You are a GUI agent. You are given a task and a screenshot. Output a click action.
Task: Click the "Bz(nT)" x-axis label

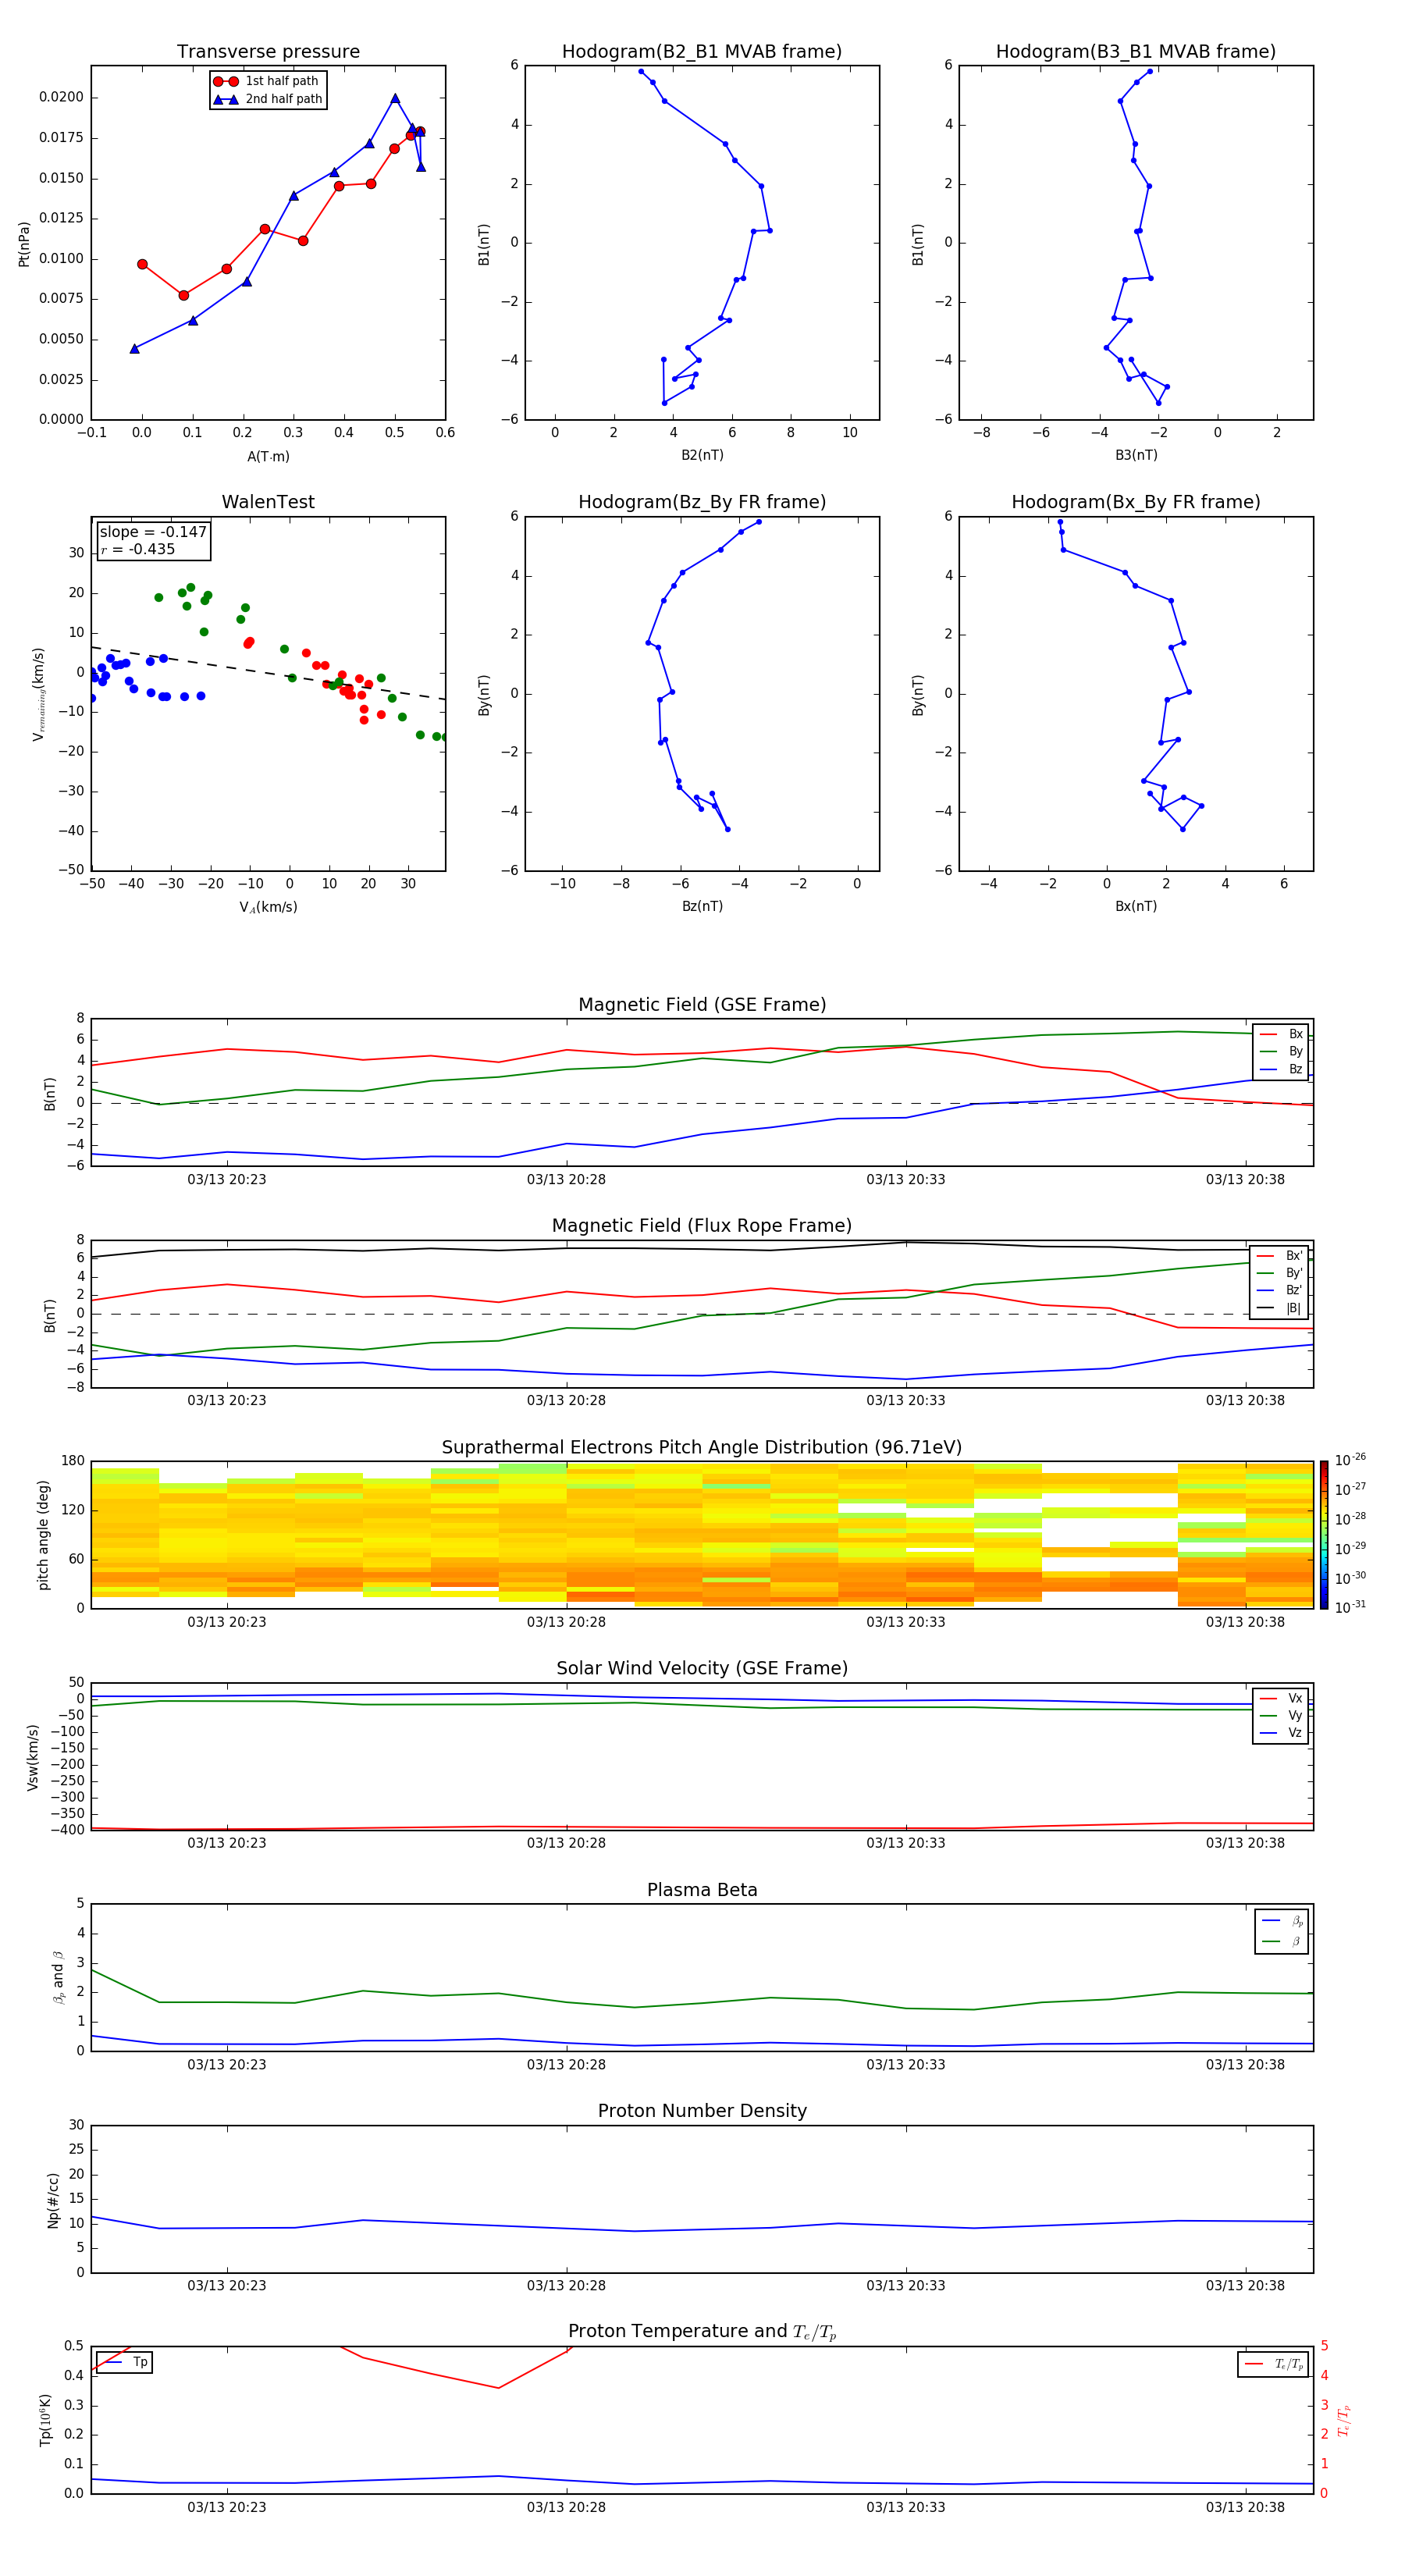pyautogui.click(x=702, y=906)
